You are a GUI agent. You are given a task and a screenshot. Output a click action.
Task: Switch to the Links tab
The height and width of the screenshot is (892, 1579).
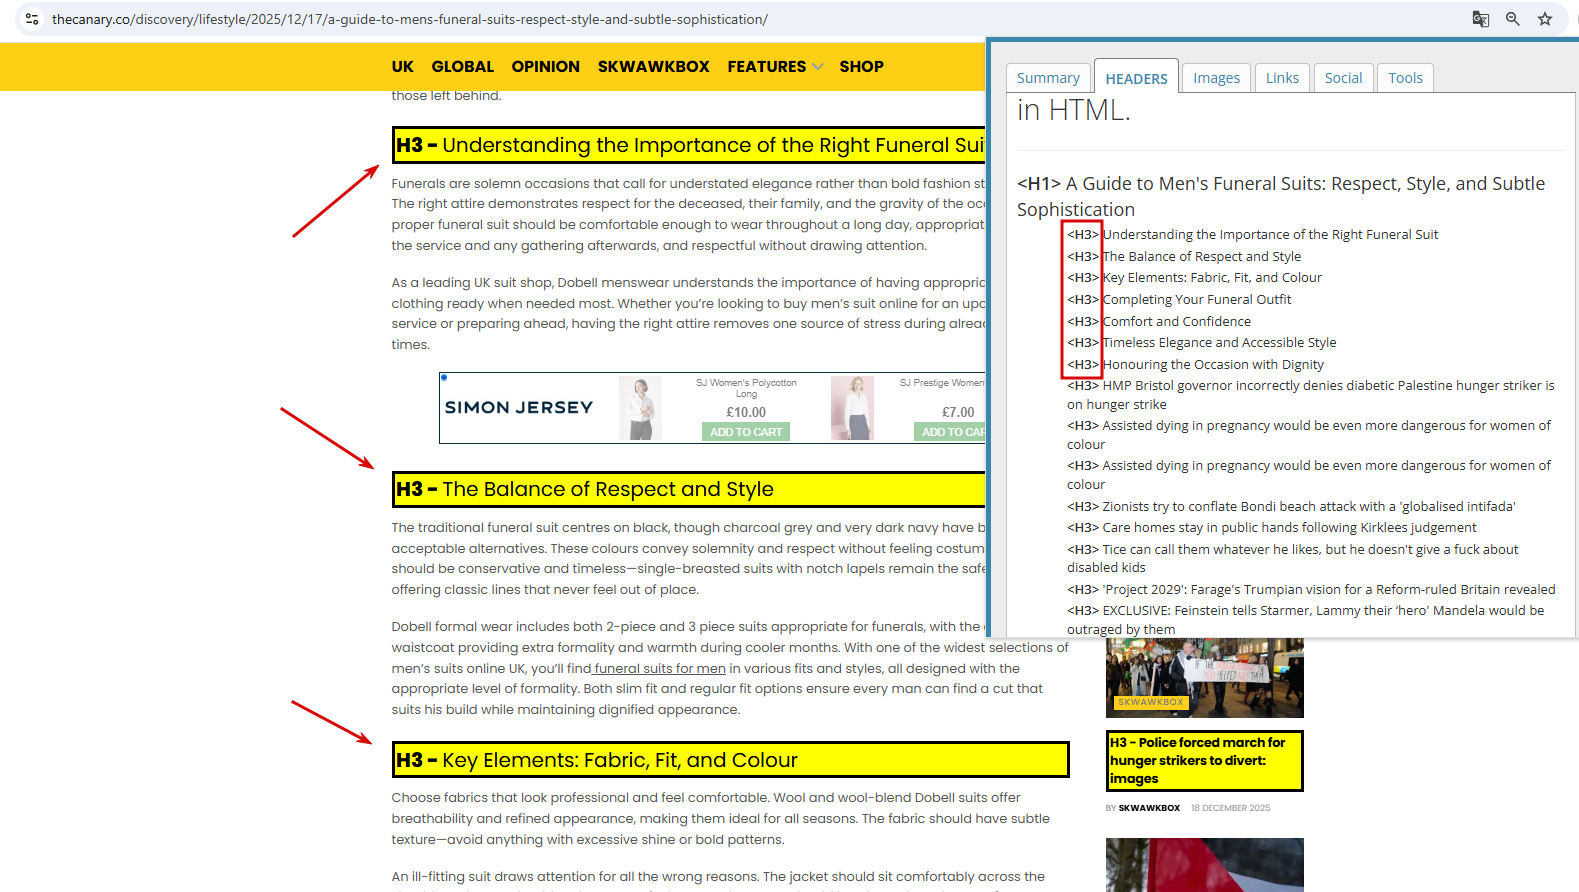(x=1282, y=78)
